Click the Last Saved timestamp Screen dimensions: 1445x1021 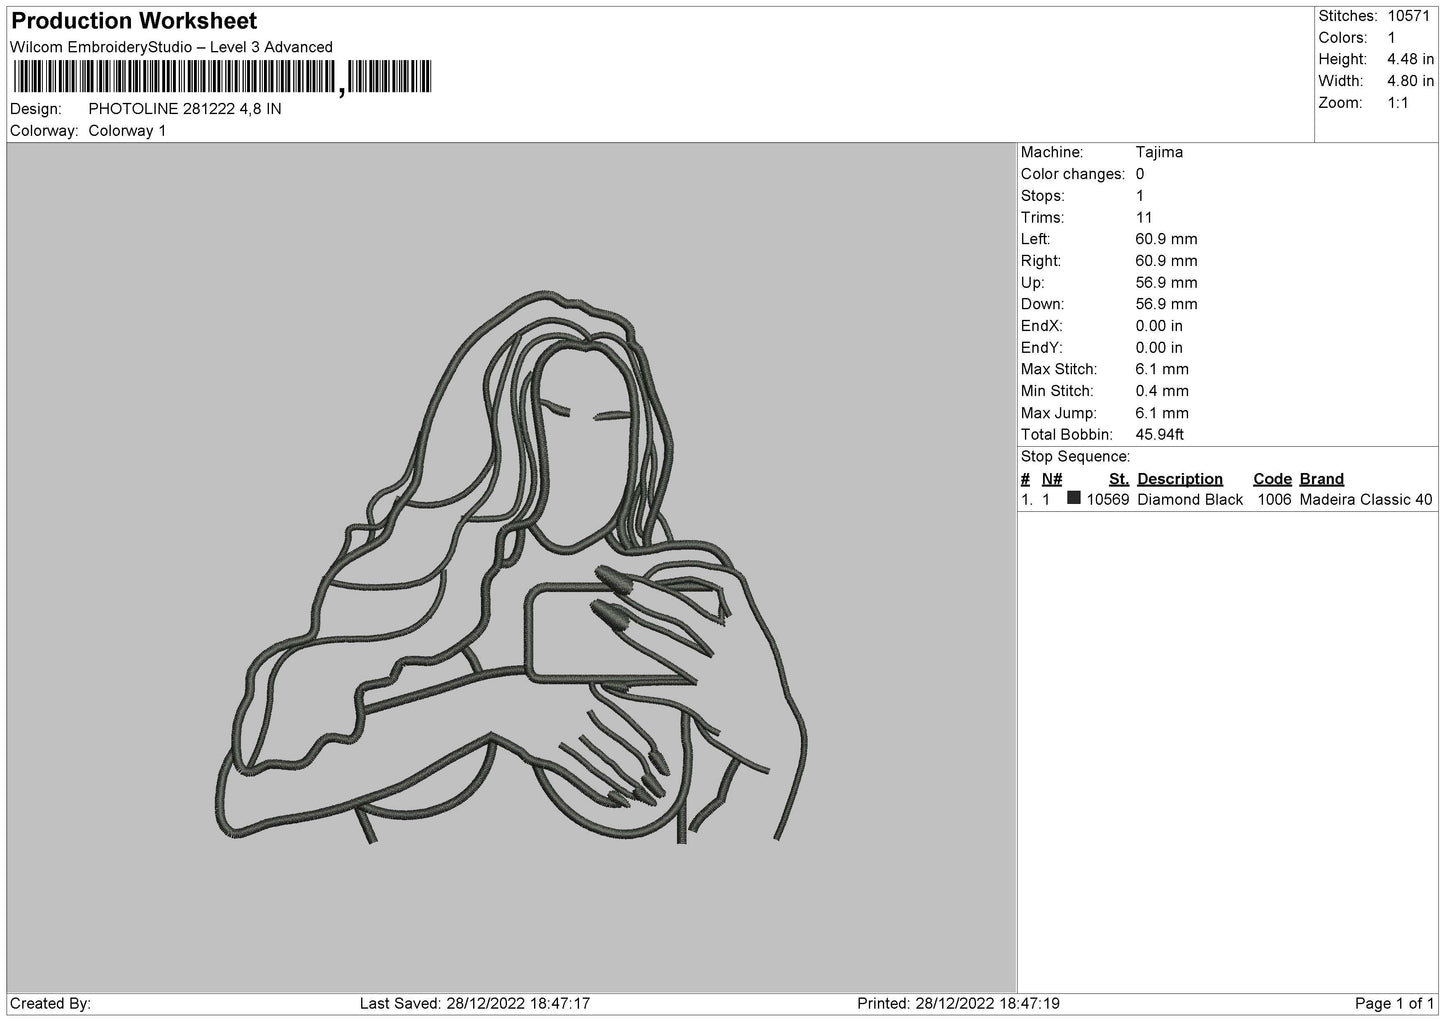475,1004
